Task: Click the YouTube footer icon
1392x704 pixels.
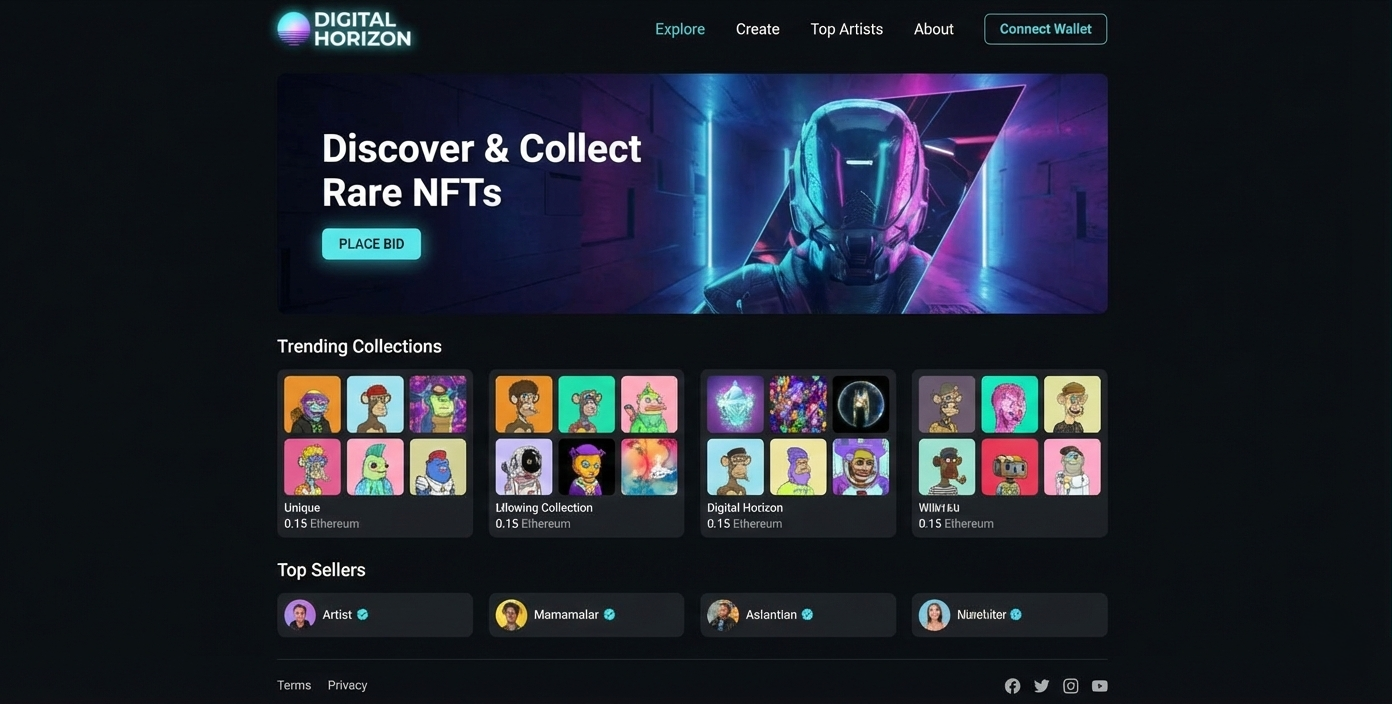Action: 1099,686
